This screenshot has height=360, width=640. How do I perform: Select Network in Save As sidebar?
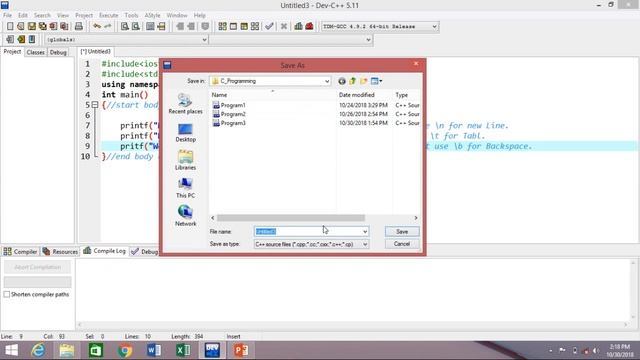click(185, 216)
